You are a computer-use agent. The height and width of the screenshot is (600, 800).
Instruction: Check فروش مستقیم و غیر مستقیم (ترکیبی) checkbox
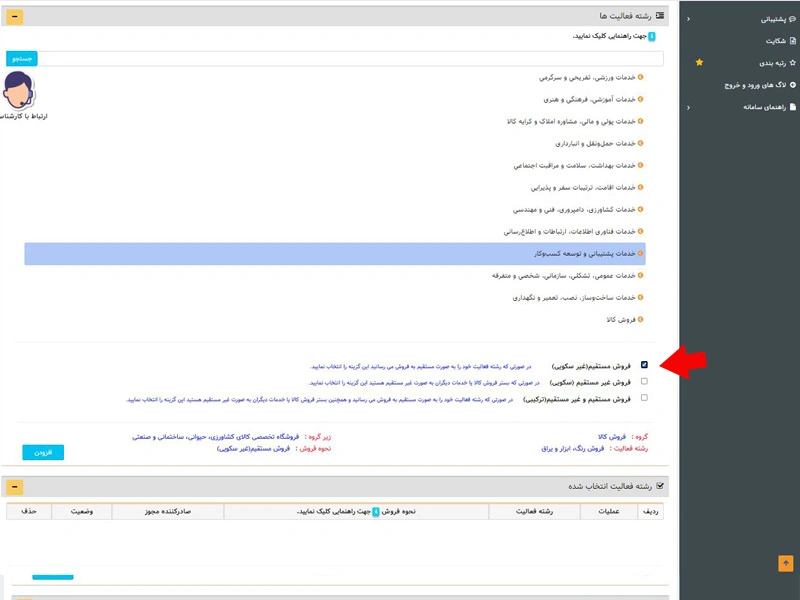[x=644, y=397]
